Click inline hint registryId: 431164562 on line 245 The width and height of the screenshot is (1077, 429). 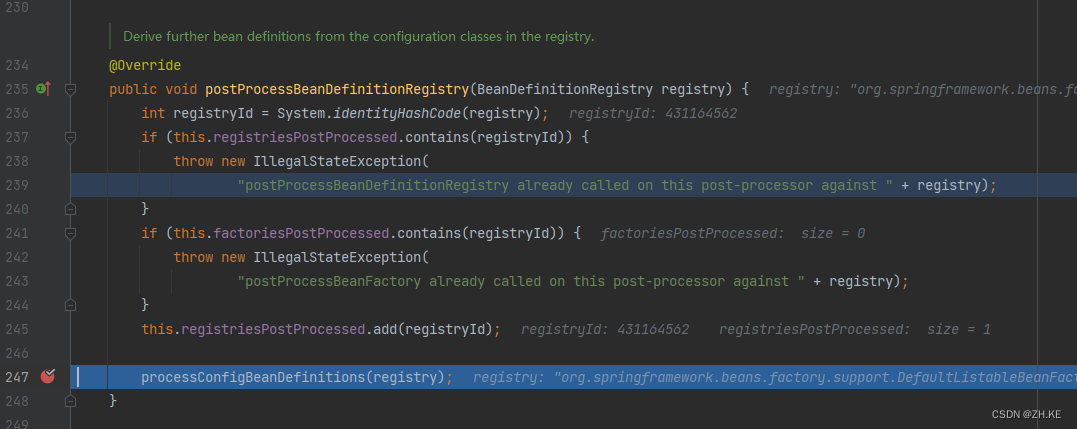point(605,329)
